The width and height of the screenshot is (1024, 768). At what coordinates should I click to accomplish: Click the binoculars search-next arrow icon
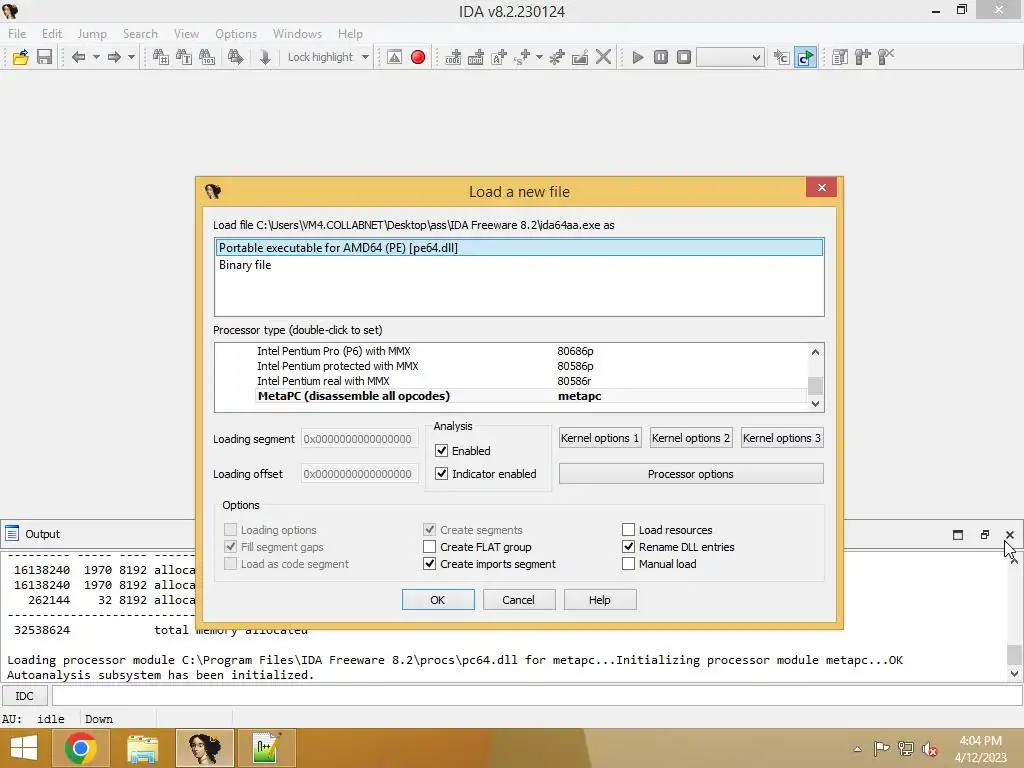(x=235, y=57)
